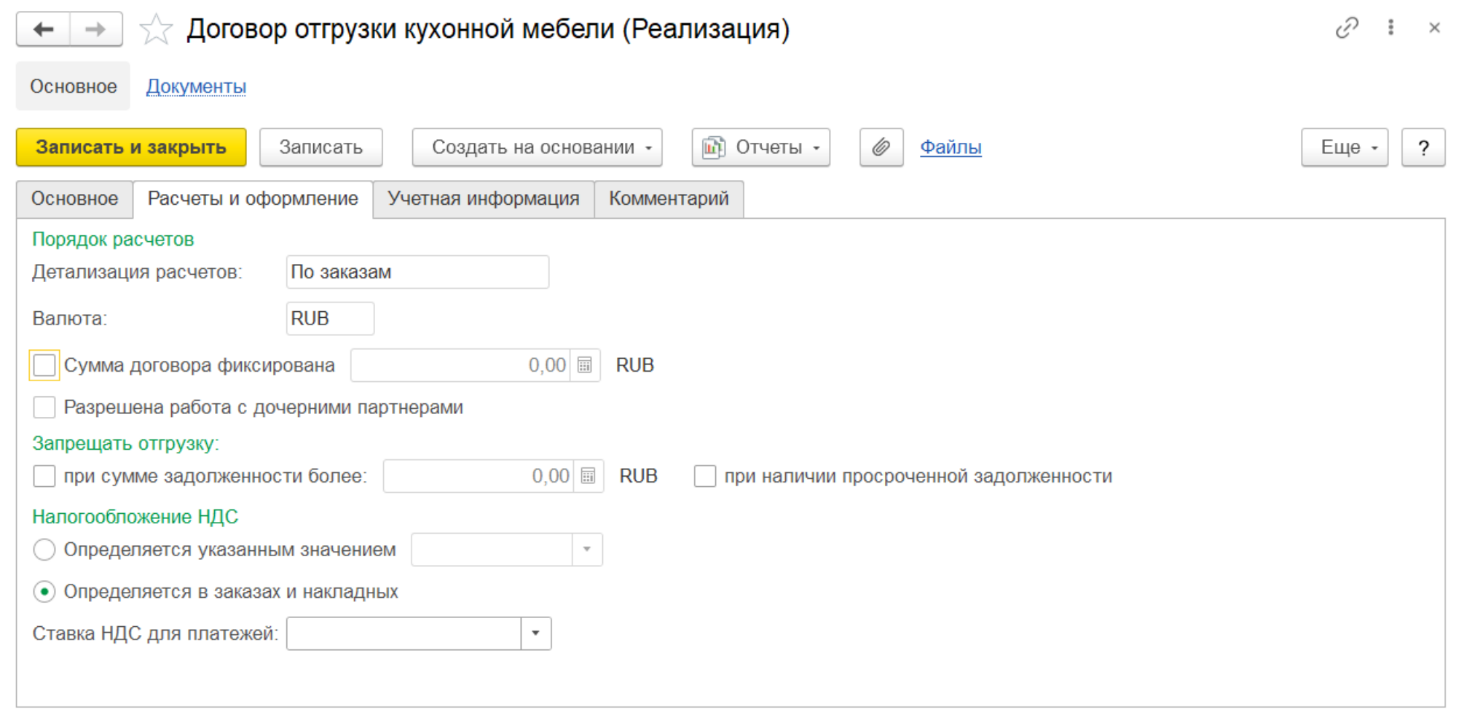Click the back navigation arrow
The image size is (1472, 726).
click(43, 30)
